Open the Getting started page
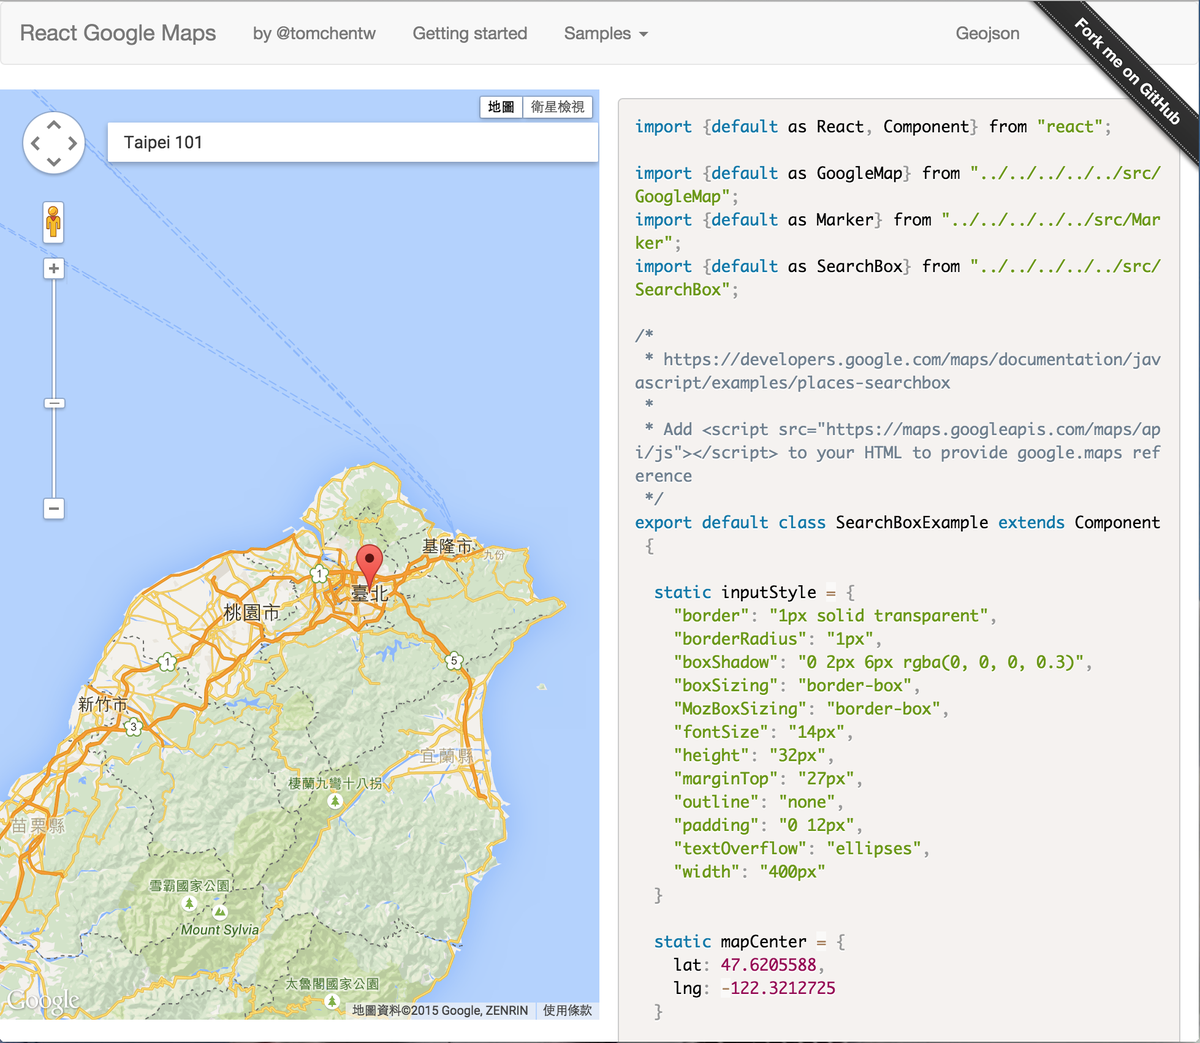Viewport: 1200px width, 1043px height. (x=470, y=33)
